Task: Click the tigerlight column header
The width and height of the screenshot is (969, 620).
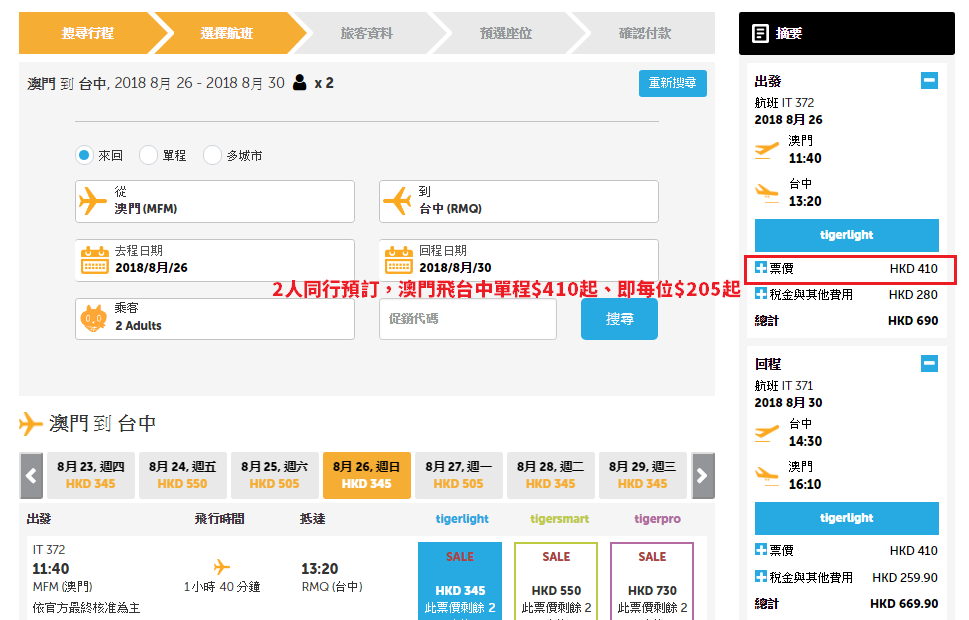Action: [x=462, y=519]
